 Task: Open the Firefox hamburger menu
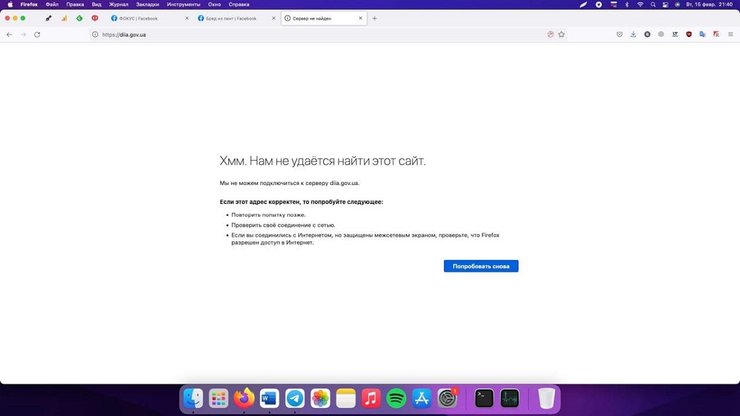730,34
